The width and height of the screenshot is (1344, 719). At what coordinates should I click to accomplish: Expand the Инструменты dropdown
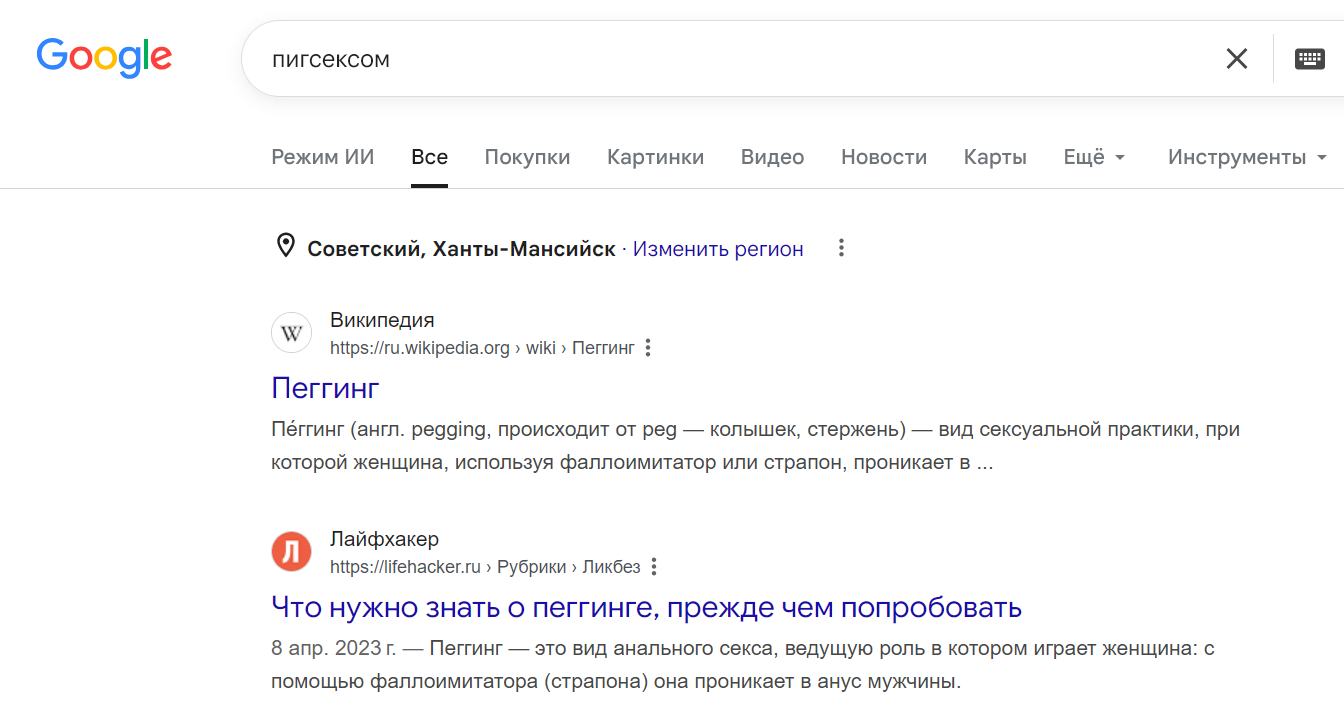1247,157
